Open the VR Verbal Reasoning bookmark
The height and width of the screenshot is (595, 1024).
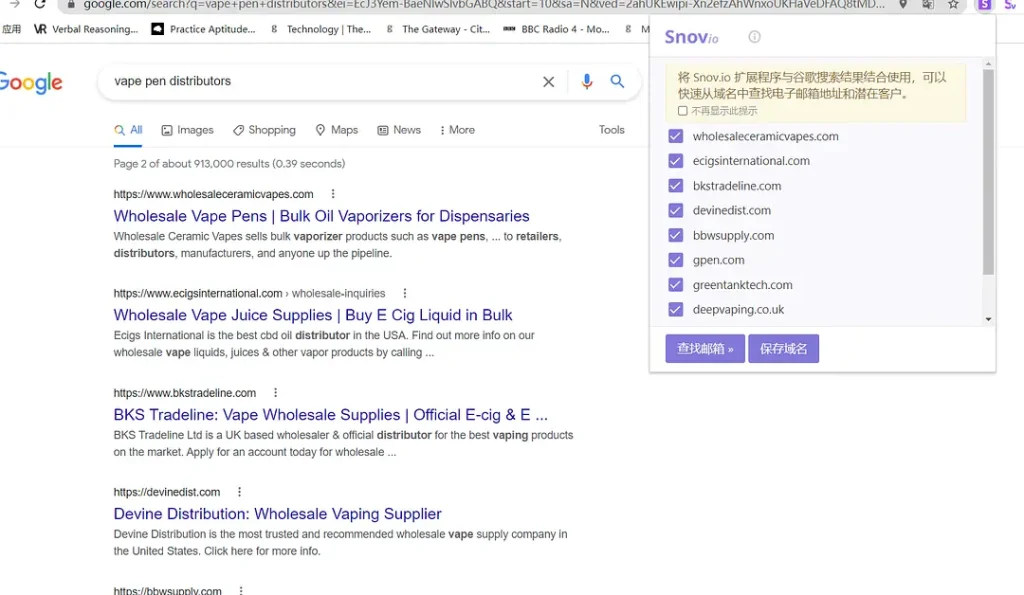click(x=86, y=30)
